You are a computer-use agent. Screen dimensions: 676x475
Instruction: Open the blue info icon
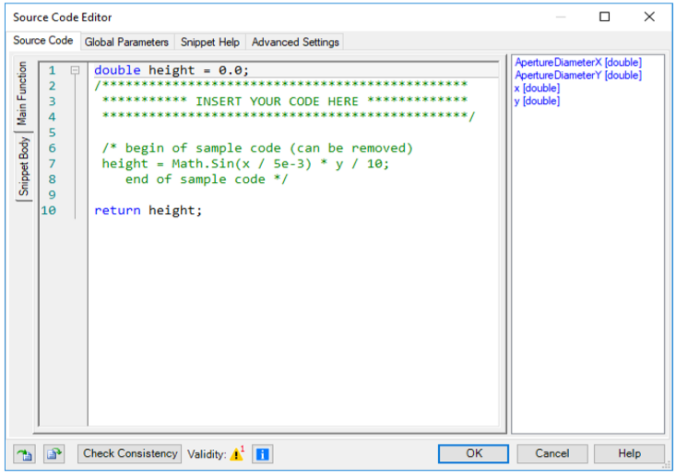(263, 454)
